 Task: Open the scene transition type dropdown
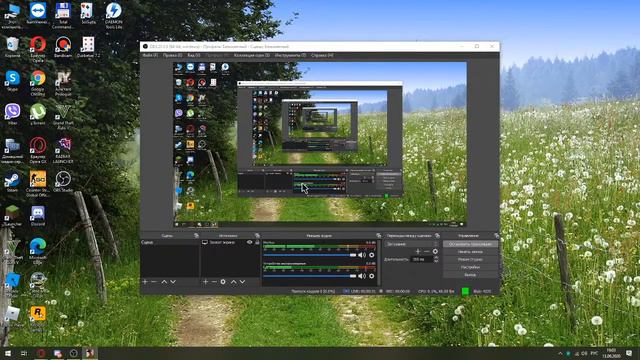pos(411,244)
